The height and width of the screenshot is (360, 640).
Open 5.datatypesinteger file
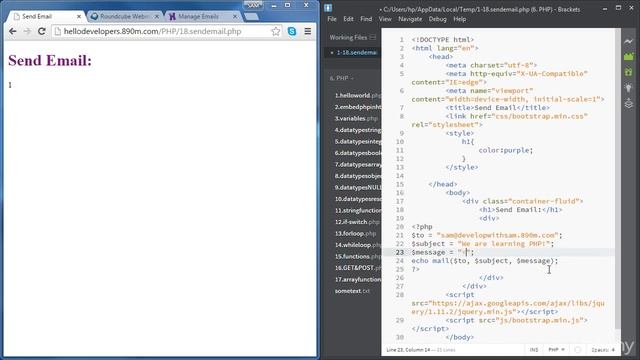click(x=358, y=142)
